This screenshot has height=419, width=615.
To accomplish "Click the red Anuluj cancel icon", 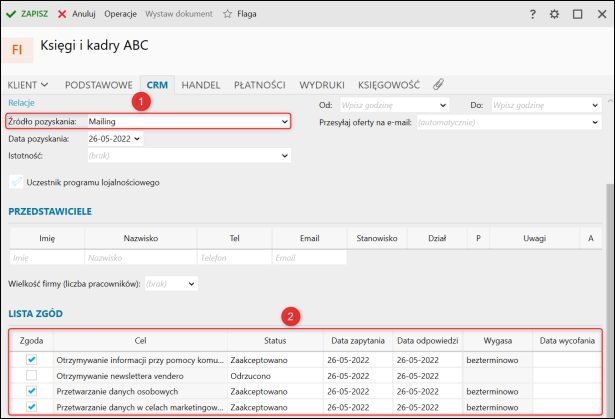I will [x=63, y=14].
